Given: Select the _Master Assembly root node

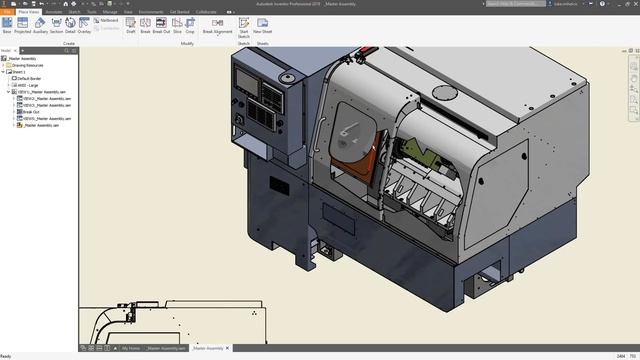Looking at the screenshot, I should [x=19, y=59].
